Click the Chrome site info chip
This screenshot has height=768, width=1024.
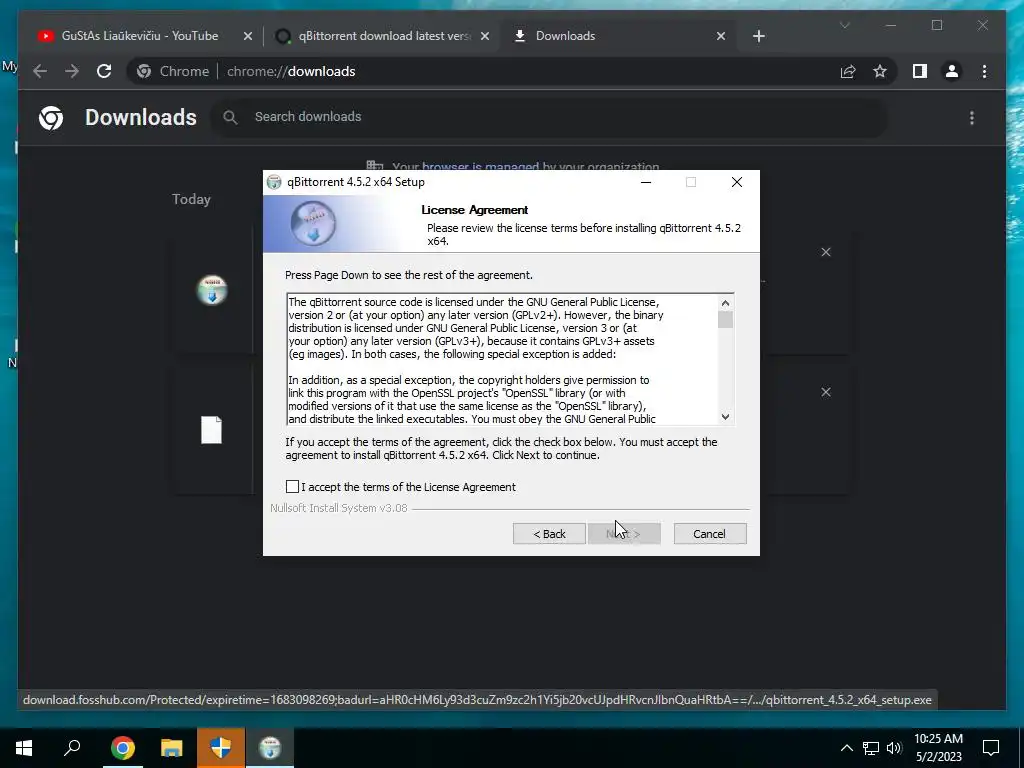tap(173, 71)
